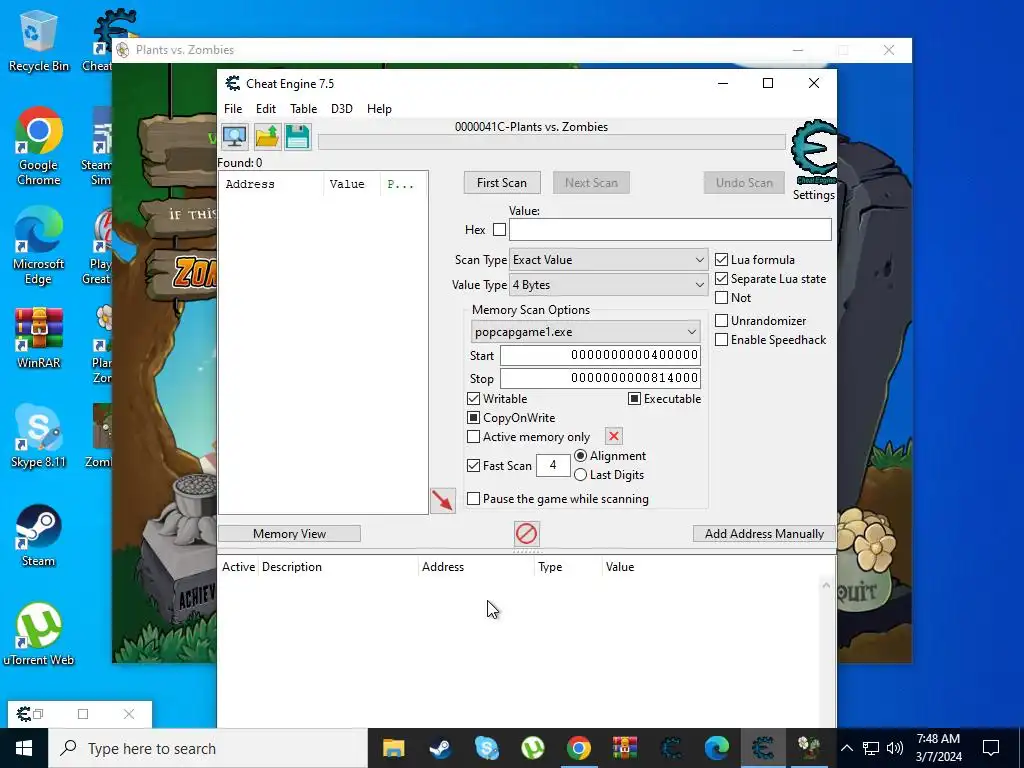Image resolution: width=1024 pixels, height=768 pixels.
Task: Open the notification center icon
Action: pos(991,748)
